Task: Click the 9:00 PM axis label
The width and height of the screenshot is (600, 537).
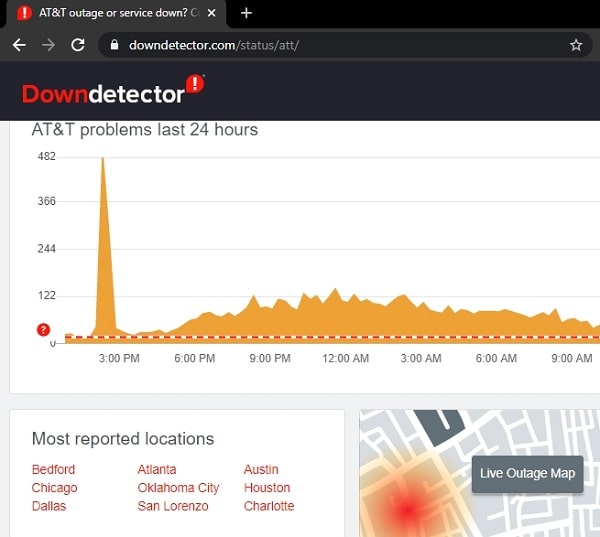Action: tap(270, 358)
